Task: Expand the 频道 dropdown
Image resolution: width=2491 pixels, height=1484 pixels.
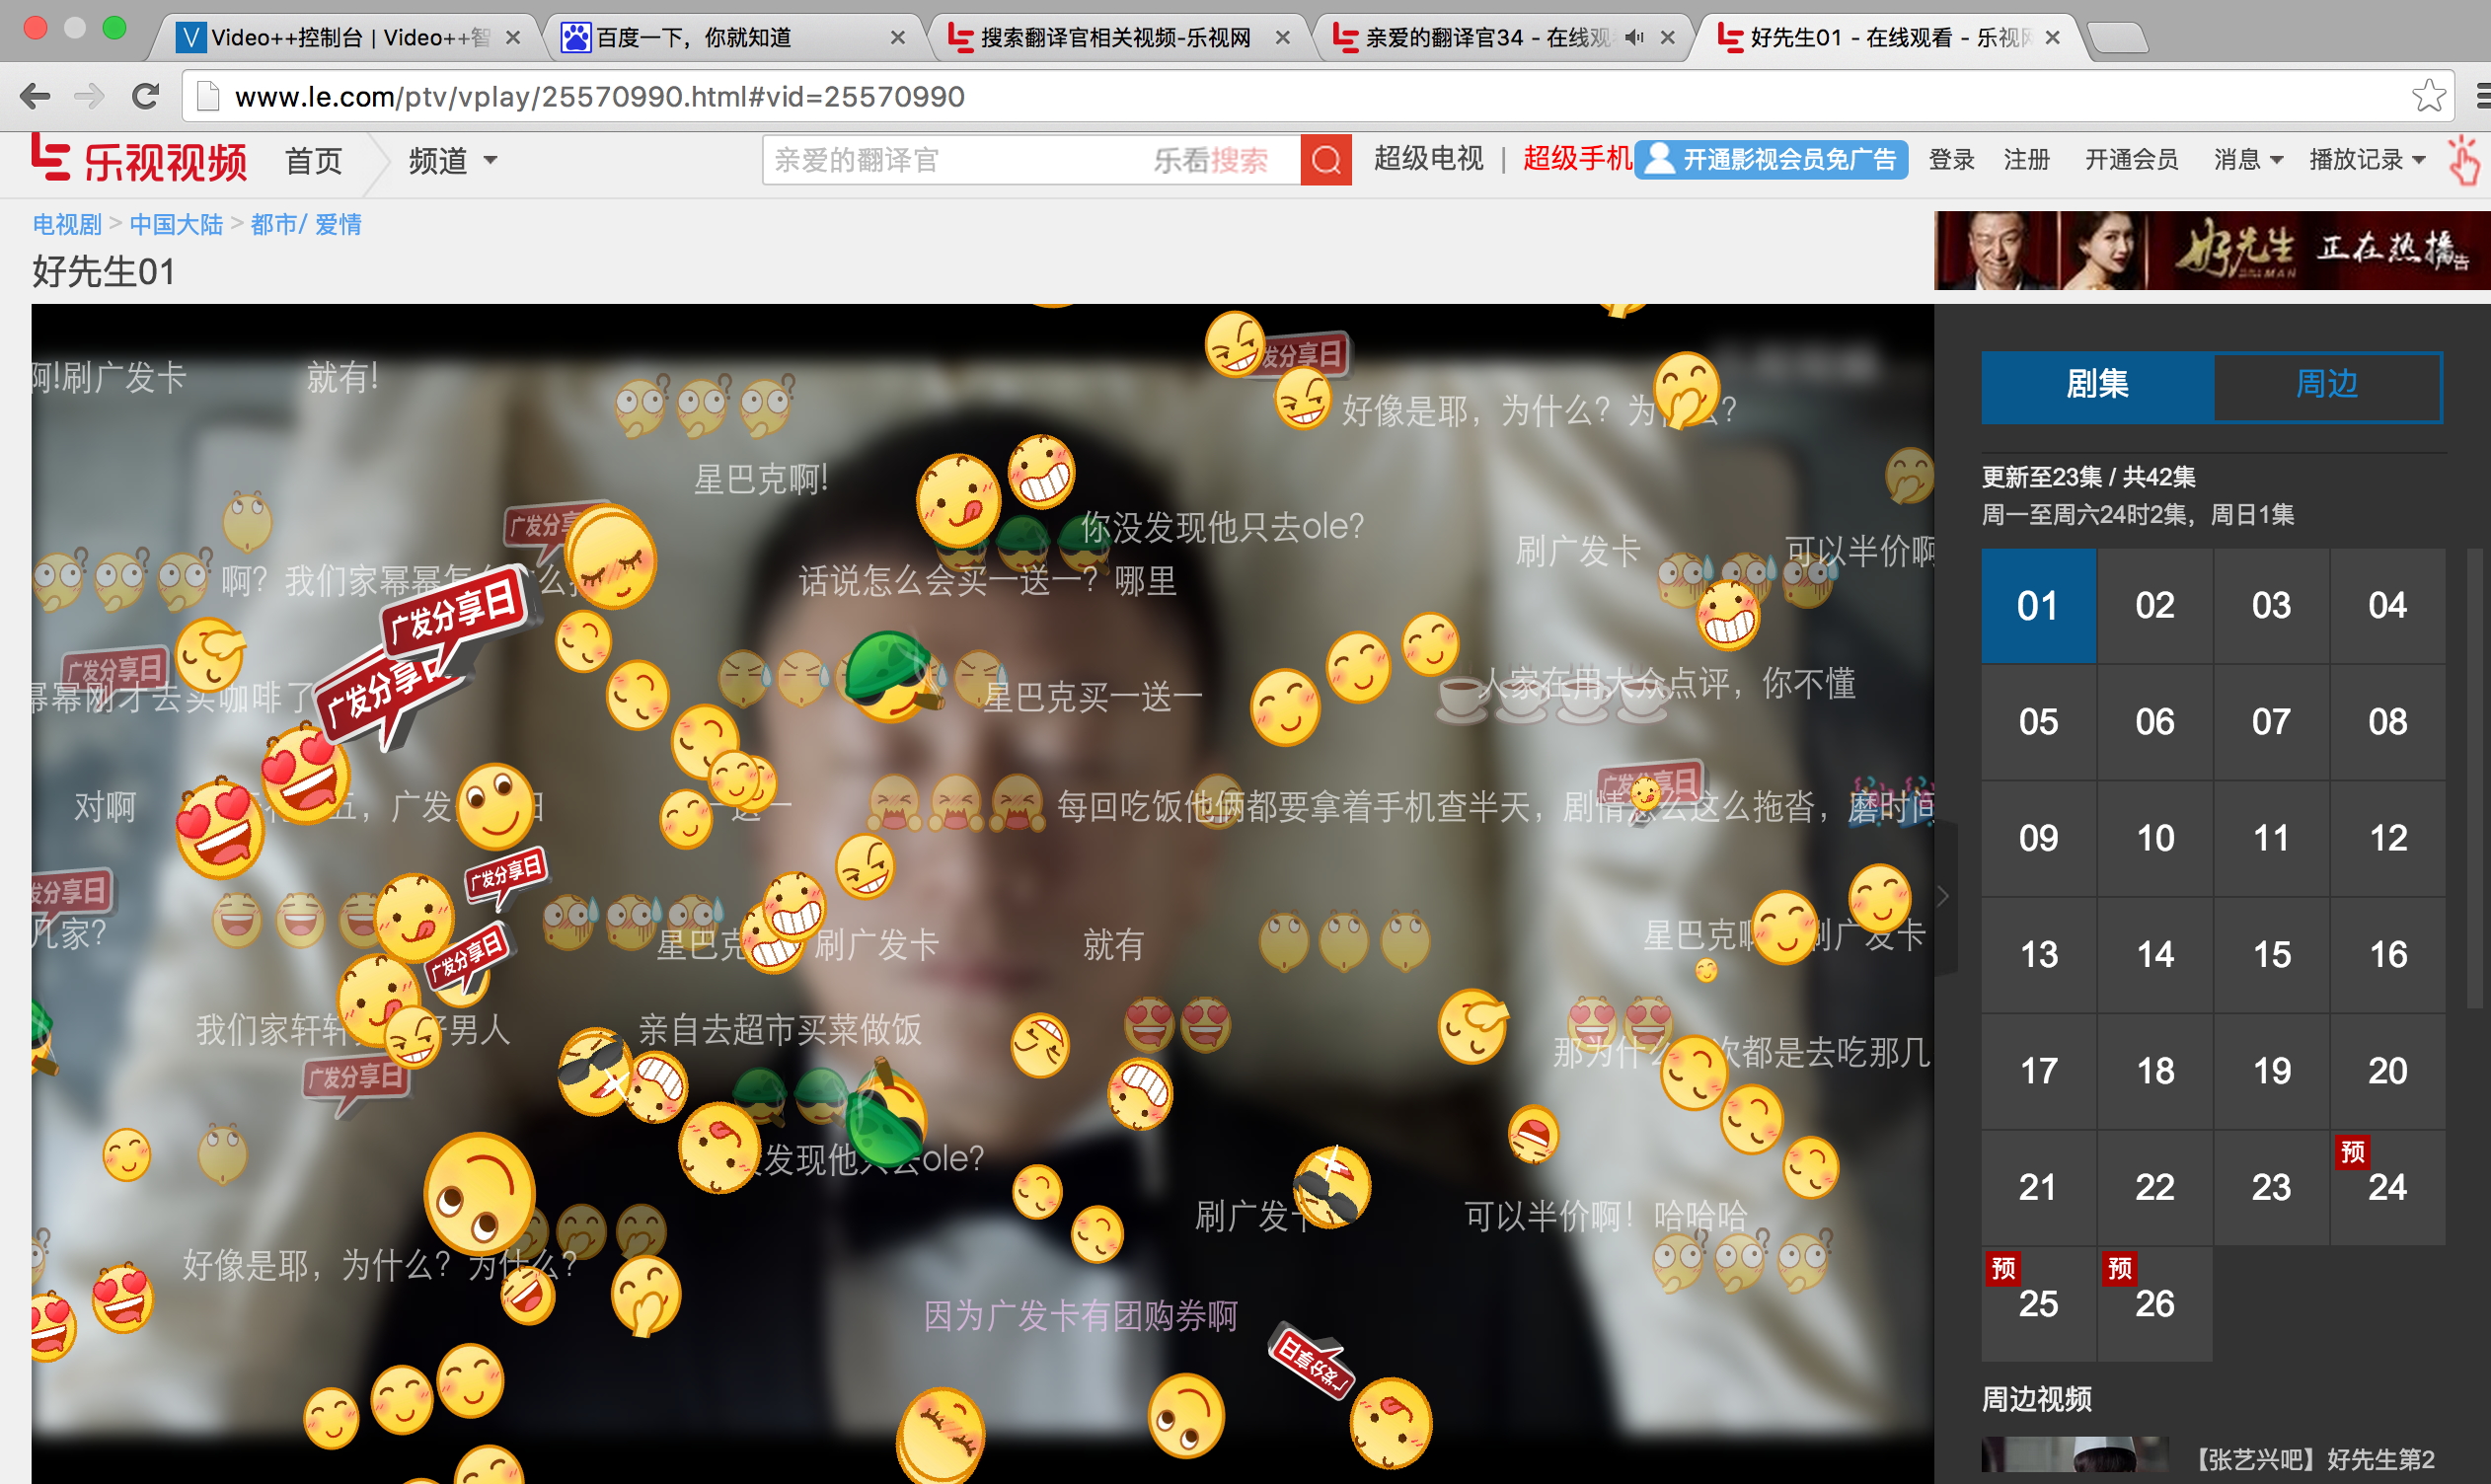Action: tap(452, 160)
